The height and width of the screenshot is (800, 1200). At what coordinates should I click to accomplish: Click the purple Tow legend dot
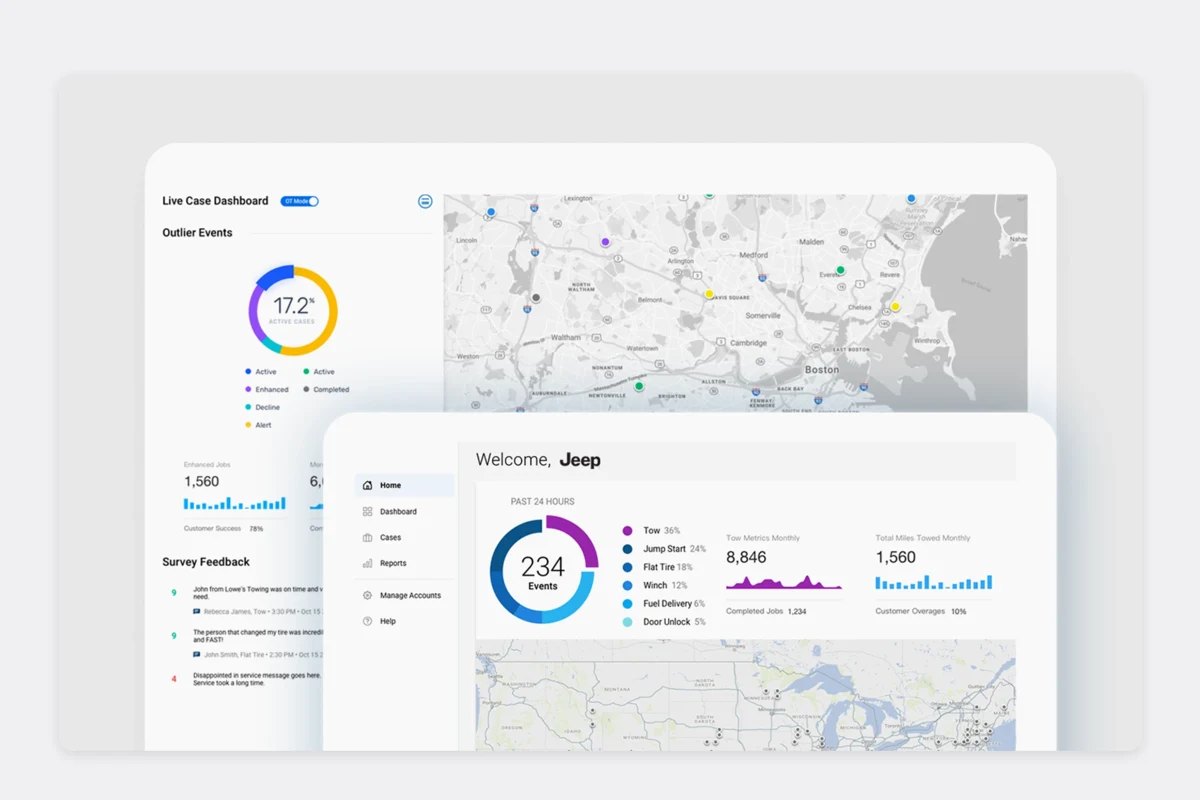pyautogui.click(x=627, y=531)
